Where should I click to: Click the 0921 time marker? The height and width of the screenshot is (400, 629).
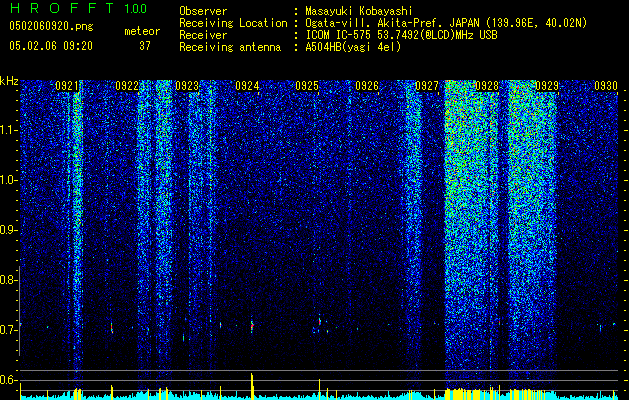(67, 86)
